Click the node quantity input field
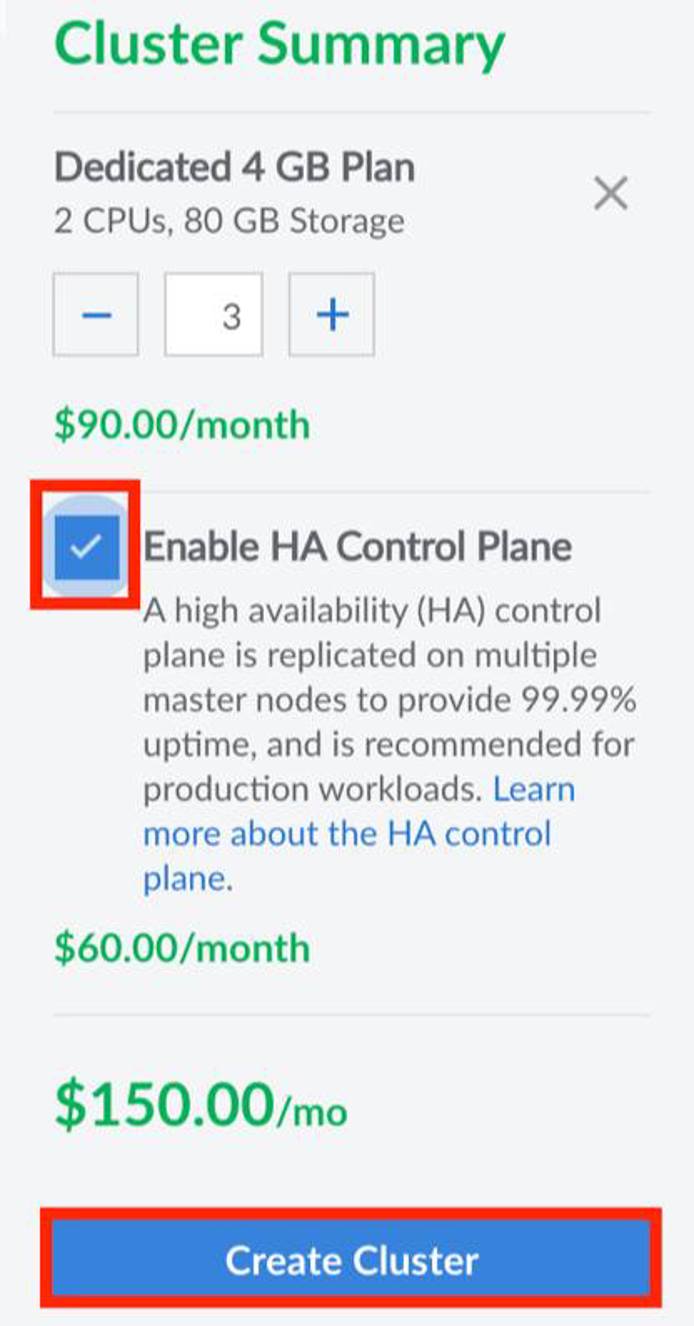The image size is (694, 1326). (214, 315)
